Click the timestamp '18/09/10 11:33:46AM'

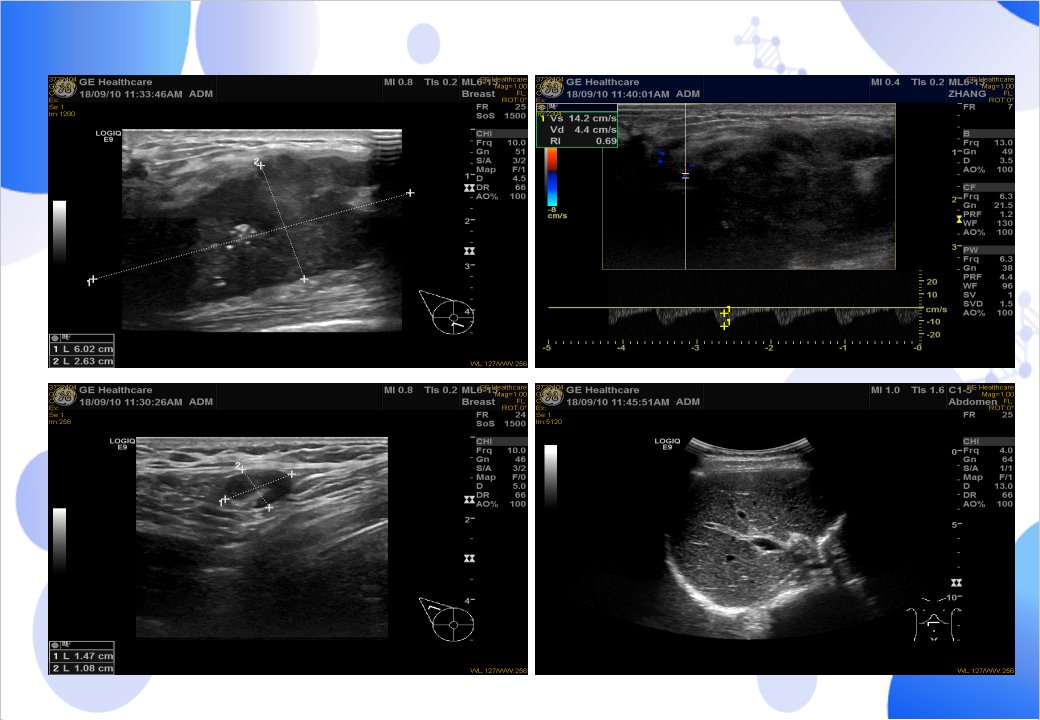131,94
